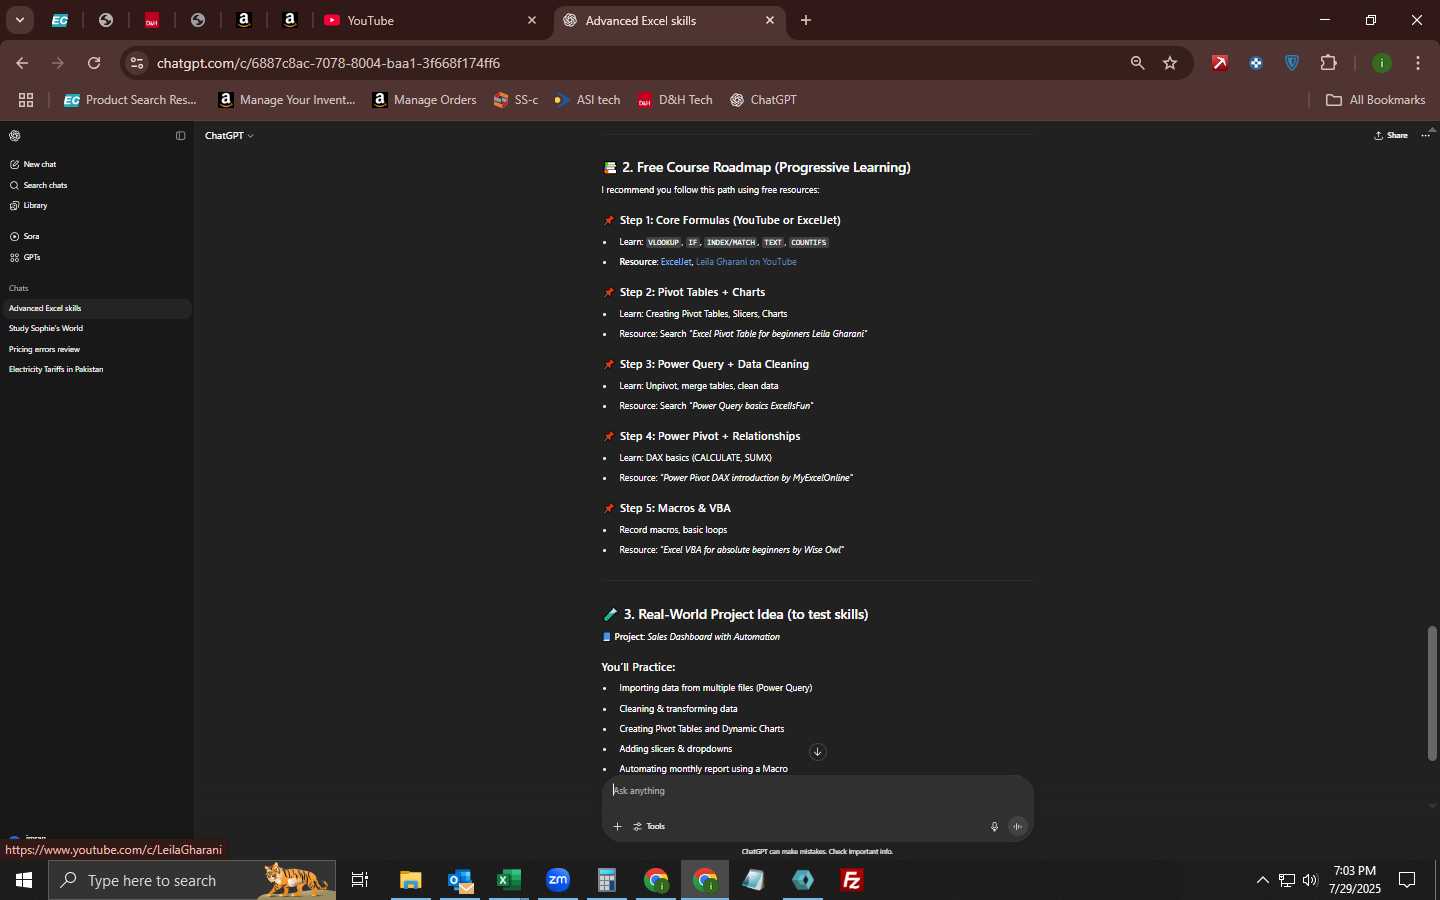The width and height of the screenshot is (1440, 900).
Task: Open Windows Start menu
Action: click(x=24, y=880)
